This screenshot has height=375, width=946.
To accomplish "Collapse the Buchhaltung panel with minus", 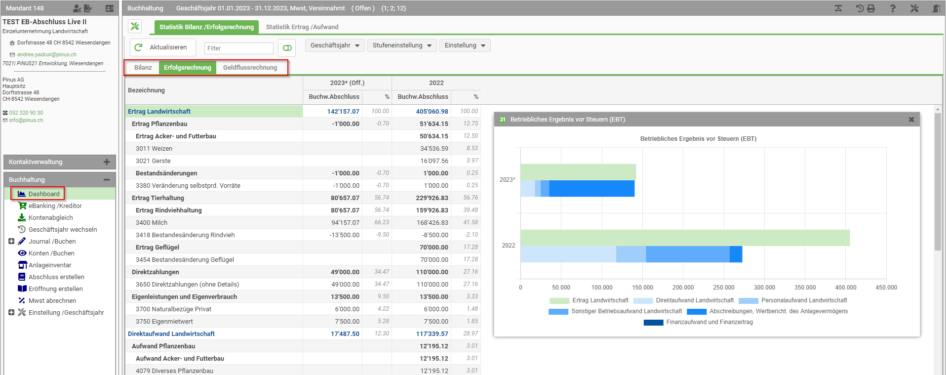I will click(x=107, y=180).
